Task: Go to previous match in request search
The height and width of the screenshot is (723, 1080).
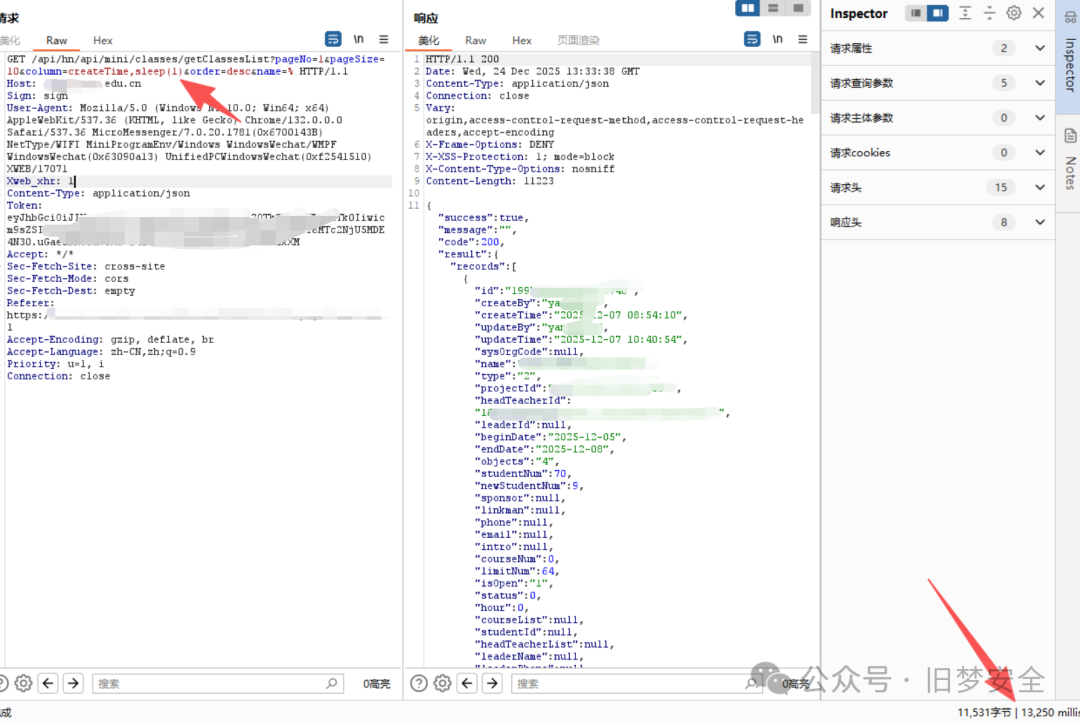Action: point(48,683)
